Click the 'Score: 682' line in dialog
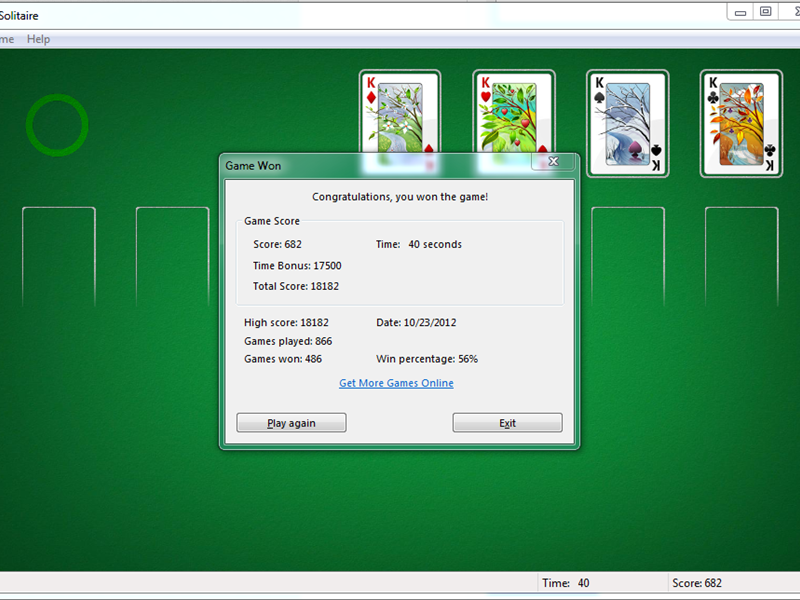Viewport: 800px width, 600px height. pyautogui.click(x=277, y=244)
